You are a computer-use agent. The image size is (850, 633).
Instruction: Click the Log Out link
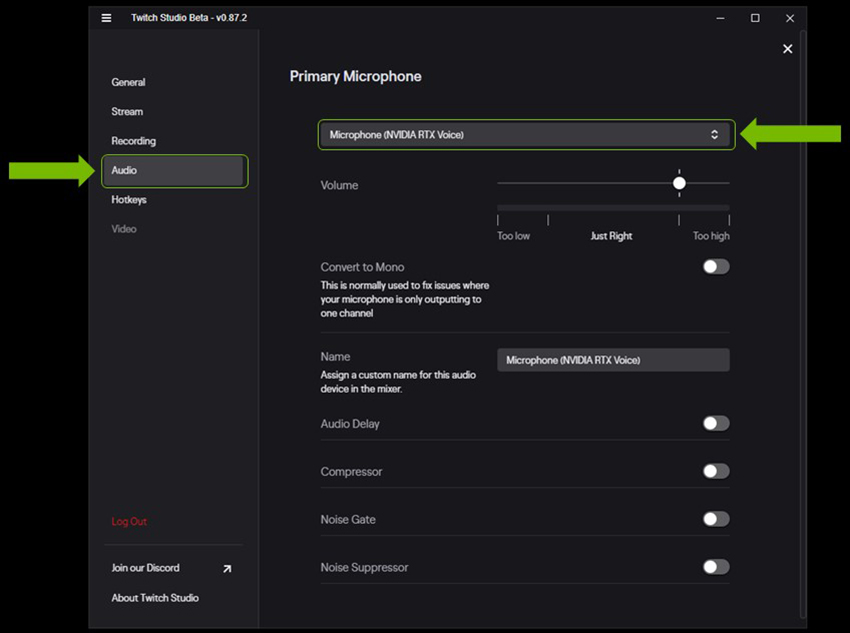[x=129, y=521]
